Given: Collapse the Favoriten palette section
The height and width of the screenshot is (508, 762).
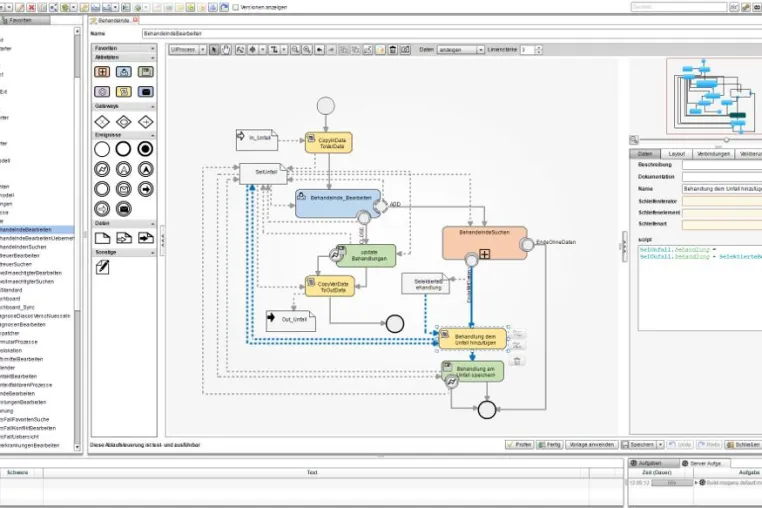Looking at the screenshot, I should (x=153, y=49).
